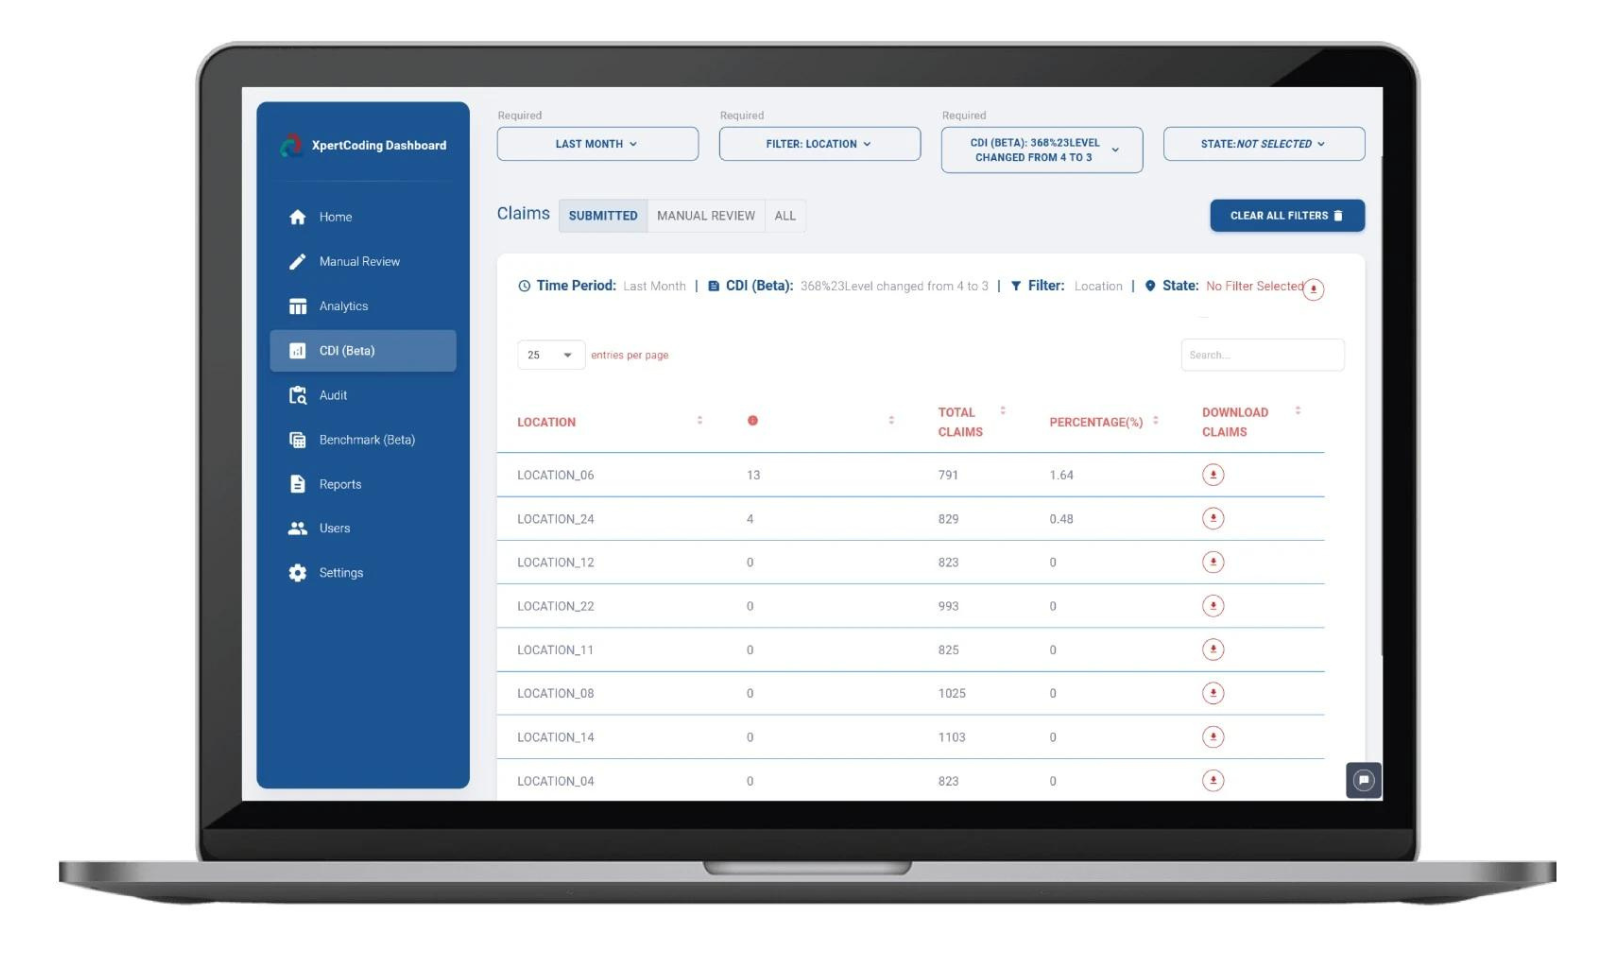The height and width of the screenshot is (965, 1615).
Task: Click the Manual Review pencil icon
Action: 297,262
